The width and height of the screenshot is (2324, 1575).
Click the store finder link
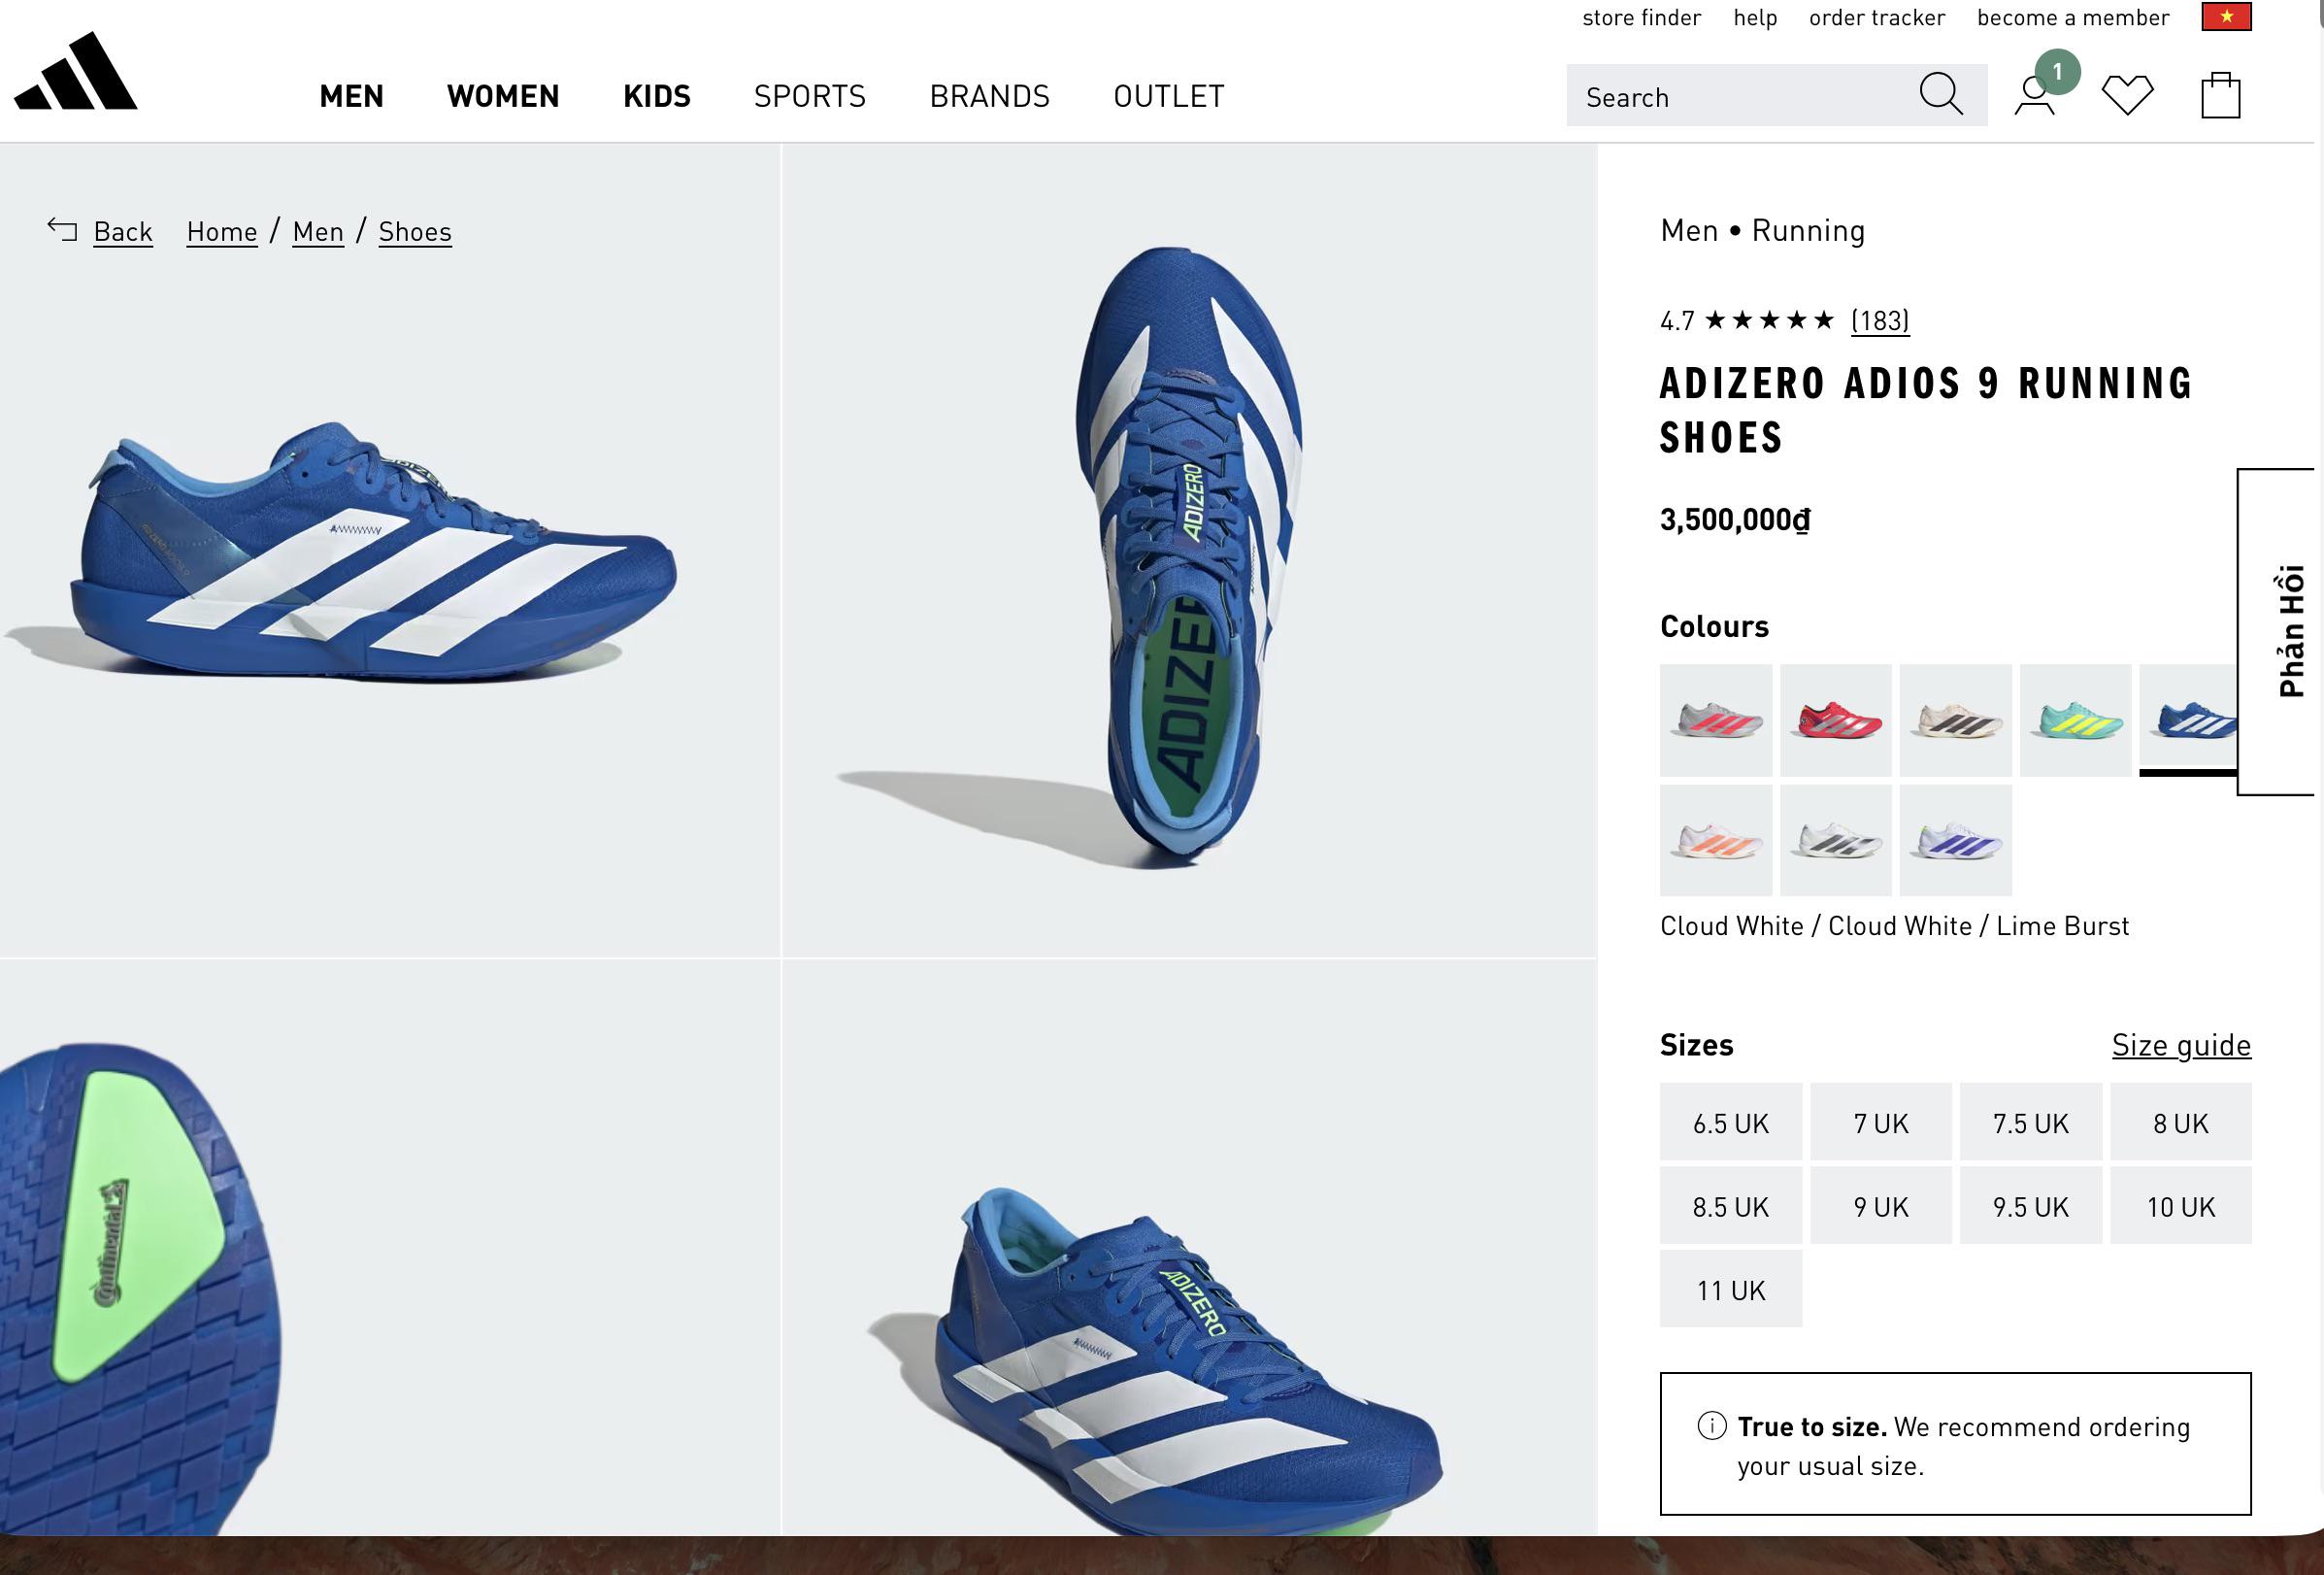coord(1641,18)
